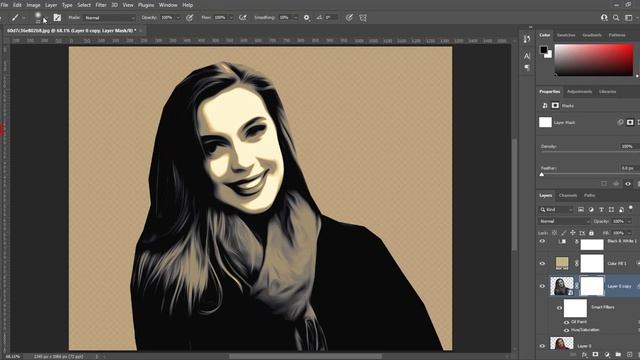Hide the Layer 0 copy layer
The image size is (640, 360).
pyautogui.click(x=542, y=286)
